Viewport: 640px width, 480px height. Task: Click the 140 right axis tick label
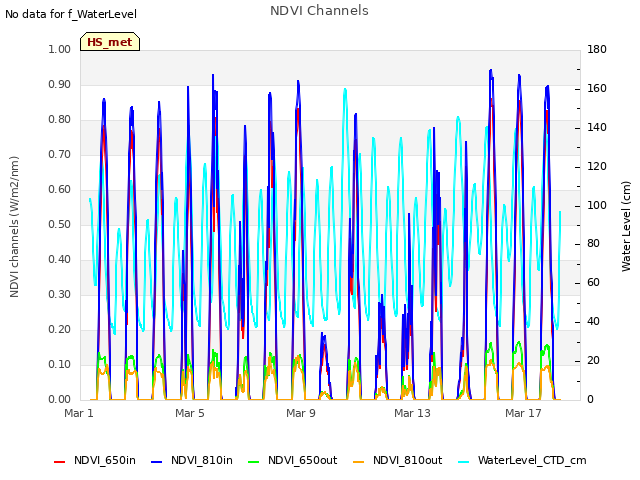597,127
